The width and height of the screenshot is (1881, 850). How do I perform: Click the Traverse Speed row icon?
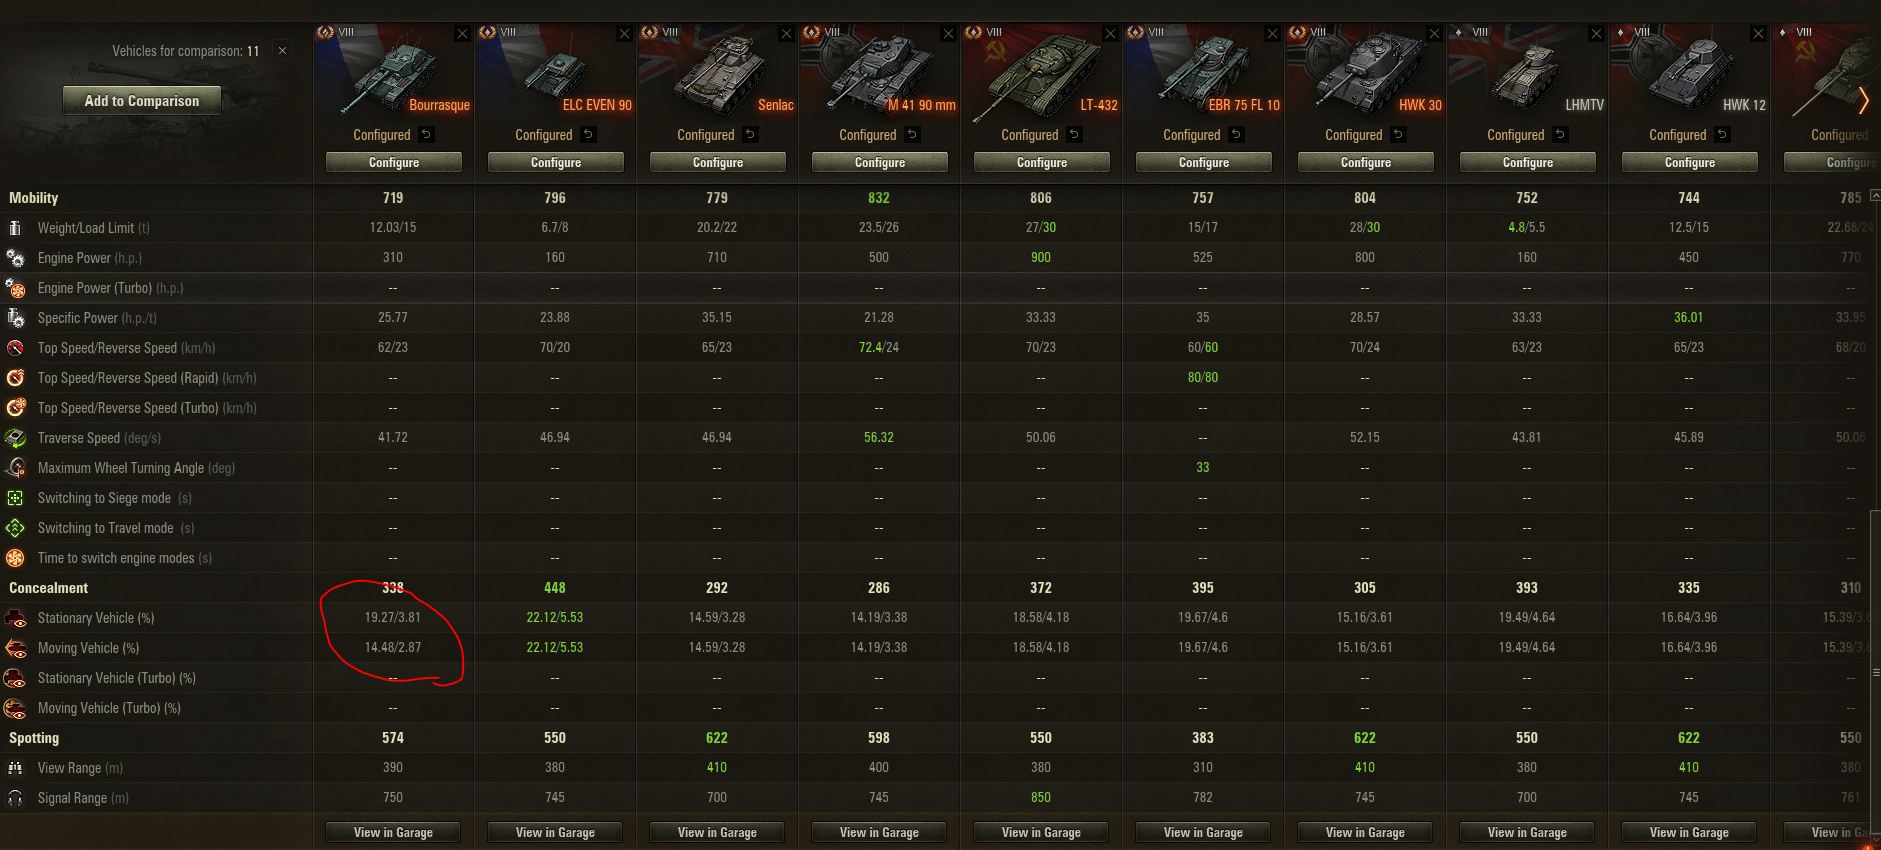pyautogui.click(x=15, y=438)
